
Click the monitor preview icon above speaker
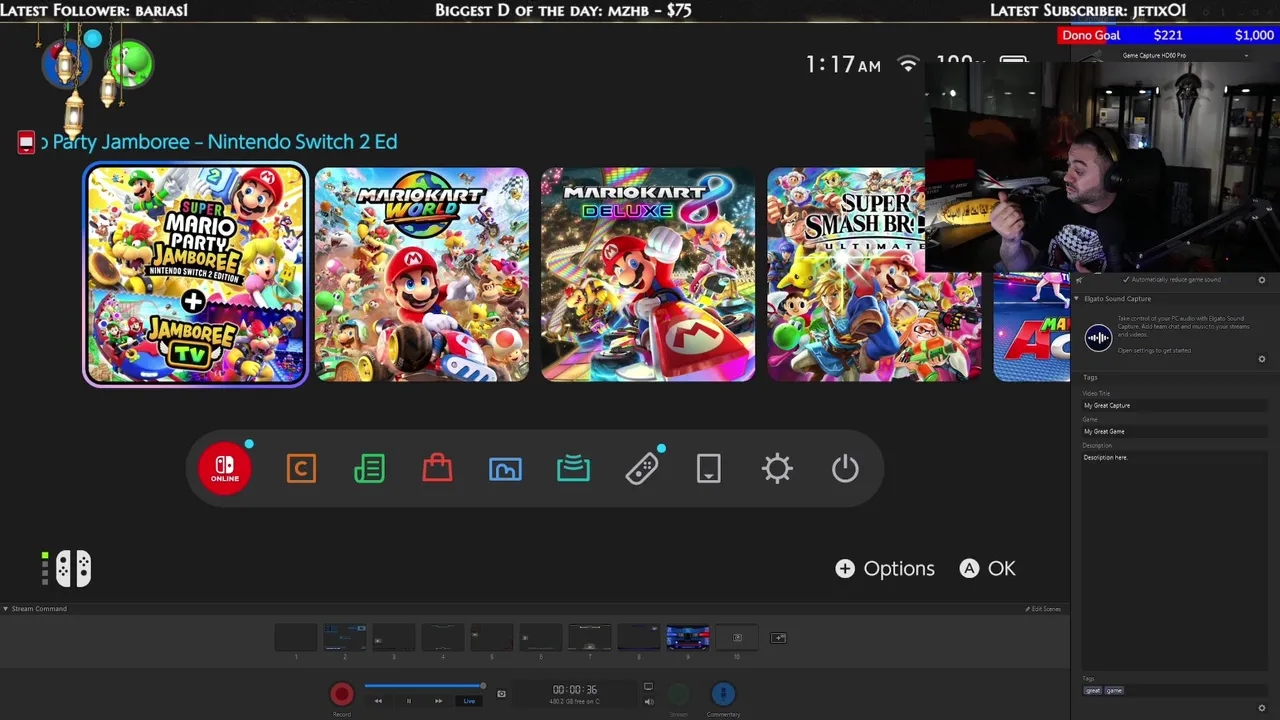tap(648, 686)
